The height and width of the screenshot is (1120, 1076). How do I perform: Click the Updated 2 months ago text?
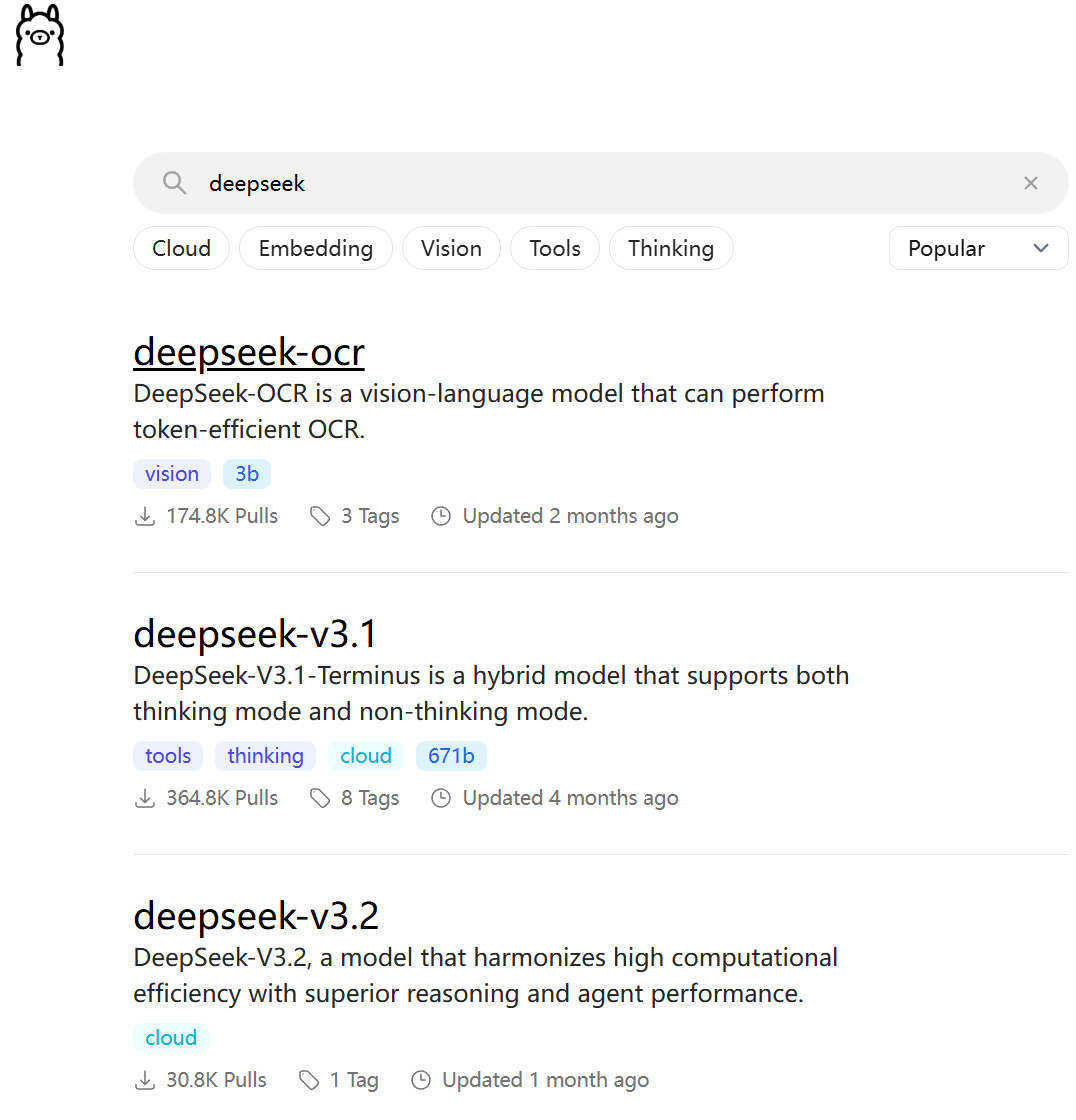point(571,516)
